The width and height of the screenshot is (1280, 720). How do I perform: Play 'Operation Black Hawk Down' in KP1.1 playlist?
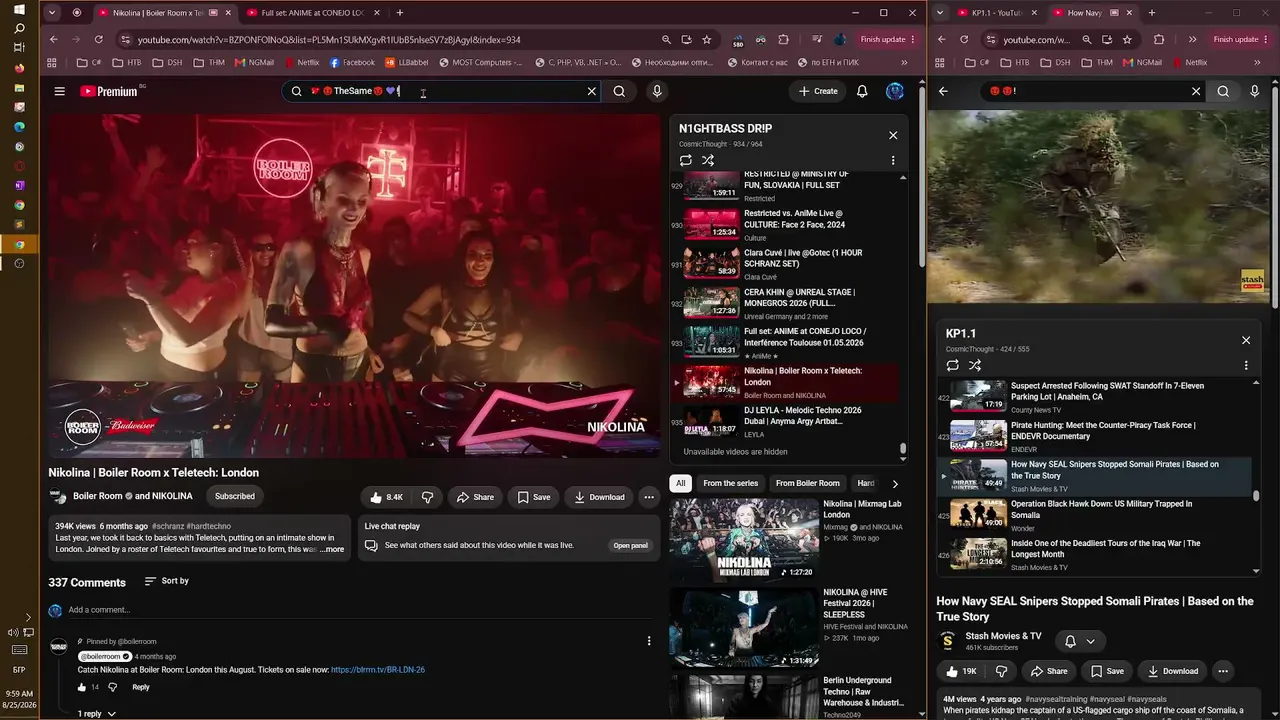(x=1094, y=515)
